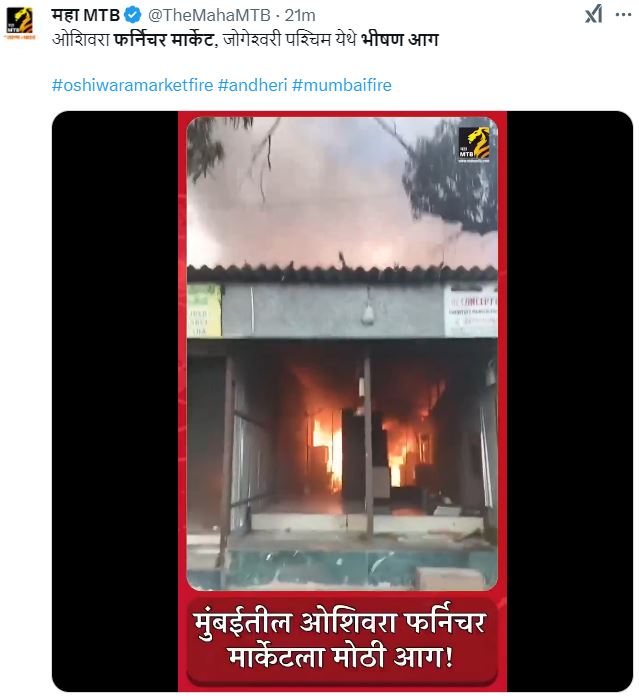Screen dimensions: 639x696
Task: Click the flames inside the shop
Action: (x=368, y=448)
